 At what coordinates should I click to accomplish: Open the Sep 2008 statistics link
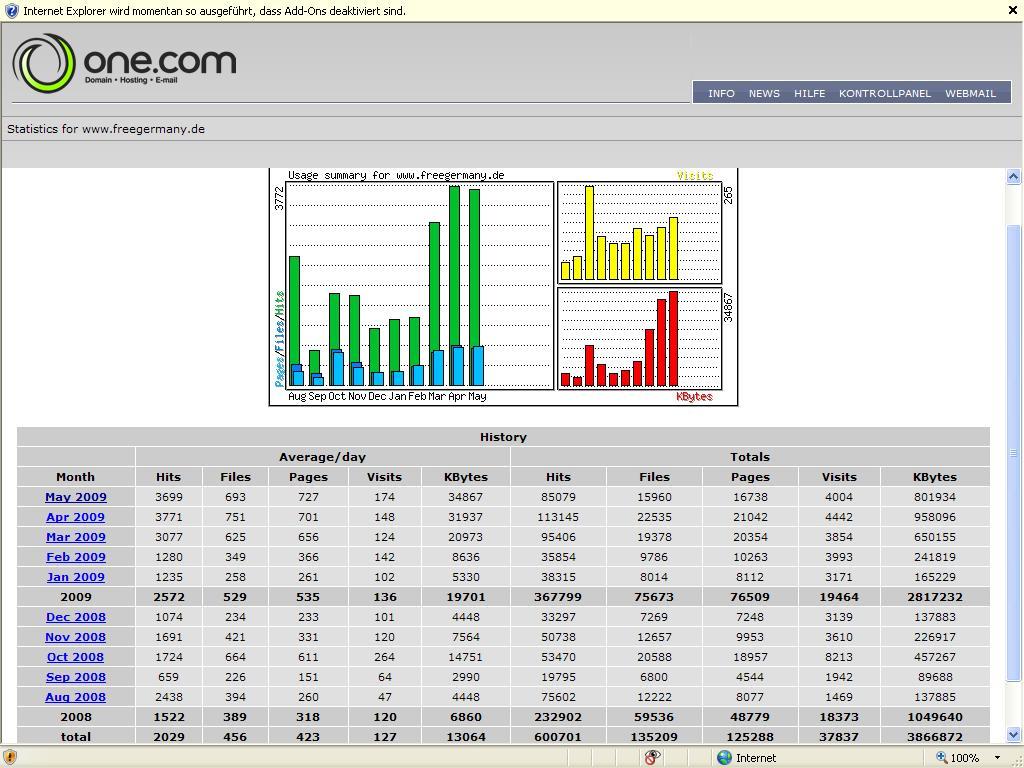[x=76, y=677]
